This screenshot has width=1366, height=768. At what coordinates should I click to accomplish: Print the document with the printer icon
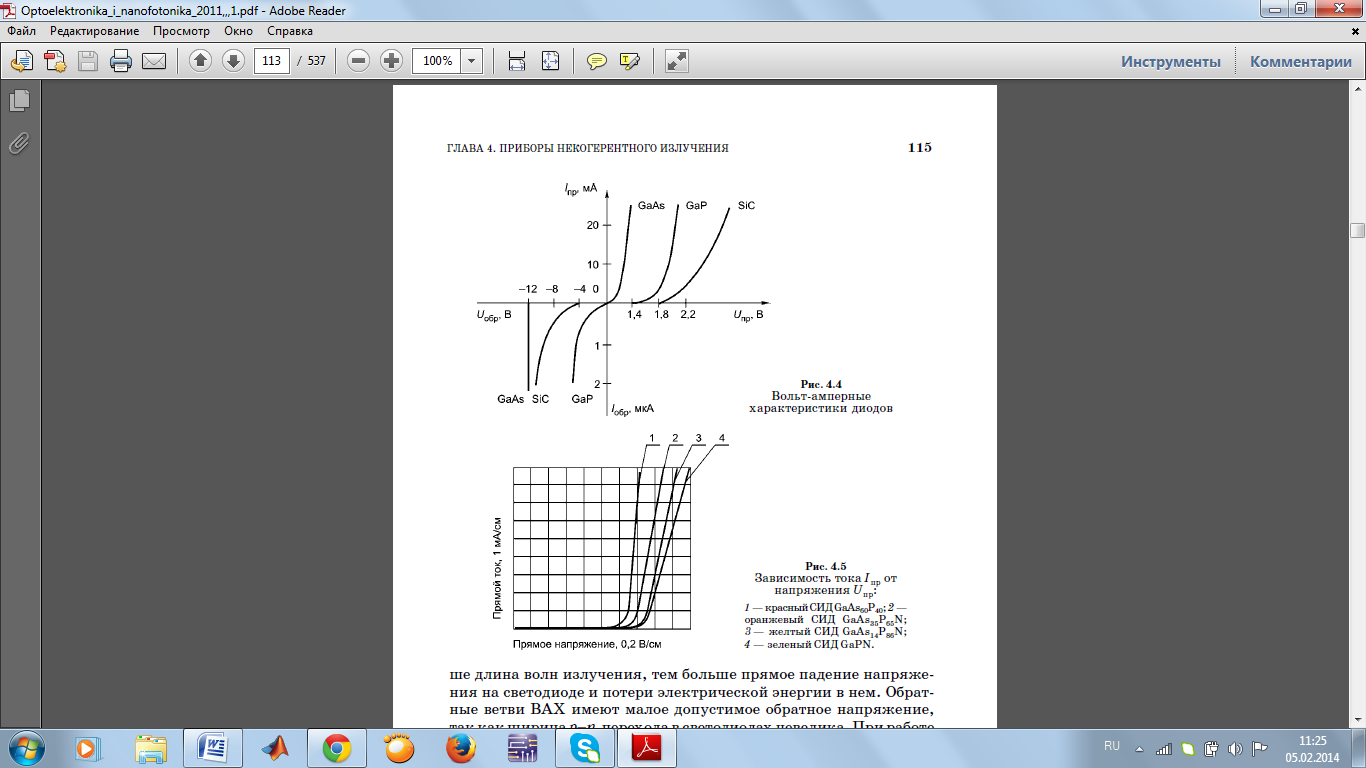click(120, 61)
